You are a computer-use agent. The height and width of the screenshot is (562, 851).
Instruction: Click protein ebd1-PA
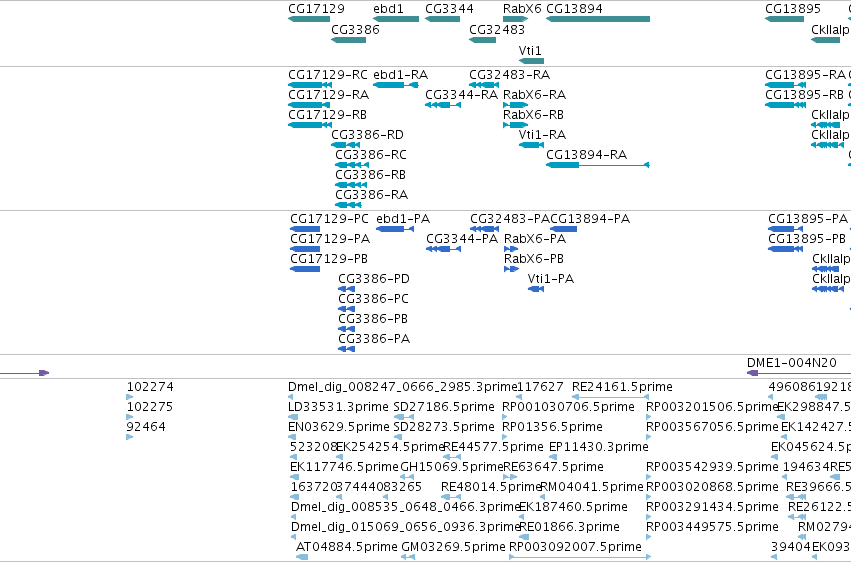click(395, 229)
